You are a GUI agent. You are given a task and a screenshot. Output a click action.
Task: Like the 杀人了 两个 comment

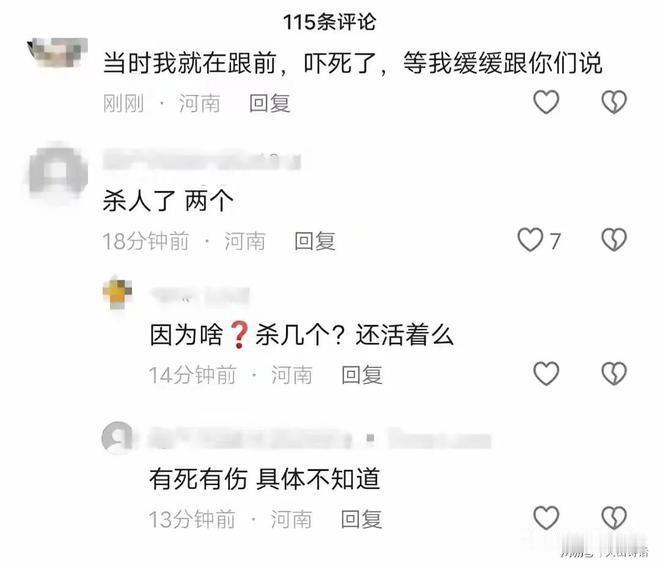pyautogui.click(x=530, y=240)
